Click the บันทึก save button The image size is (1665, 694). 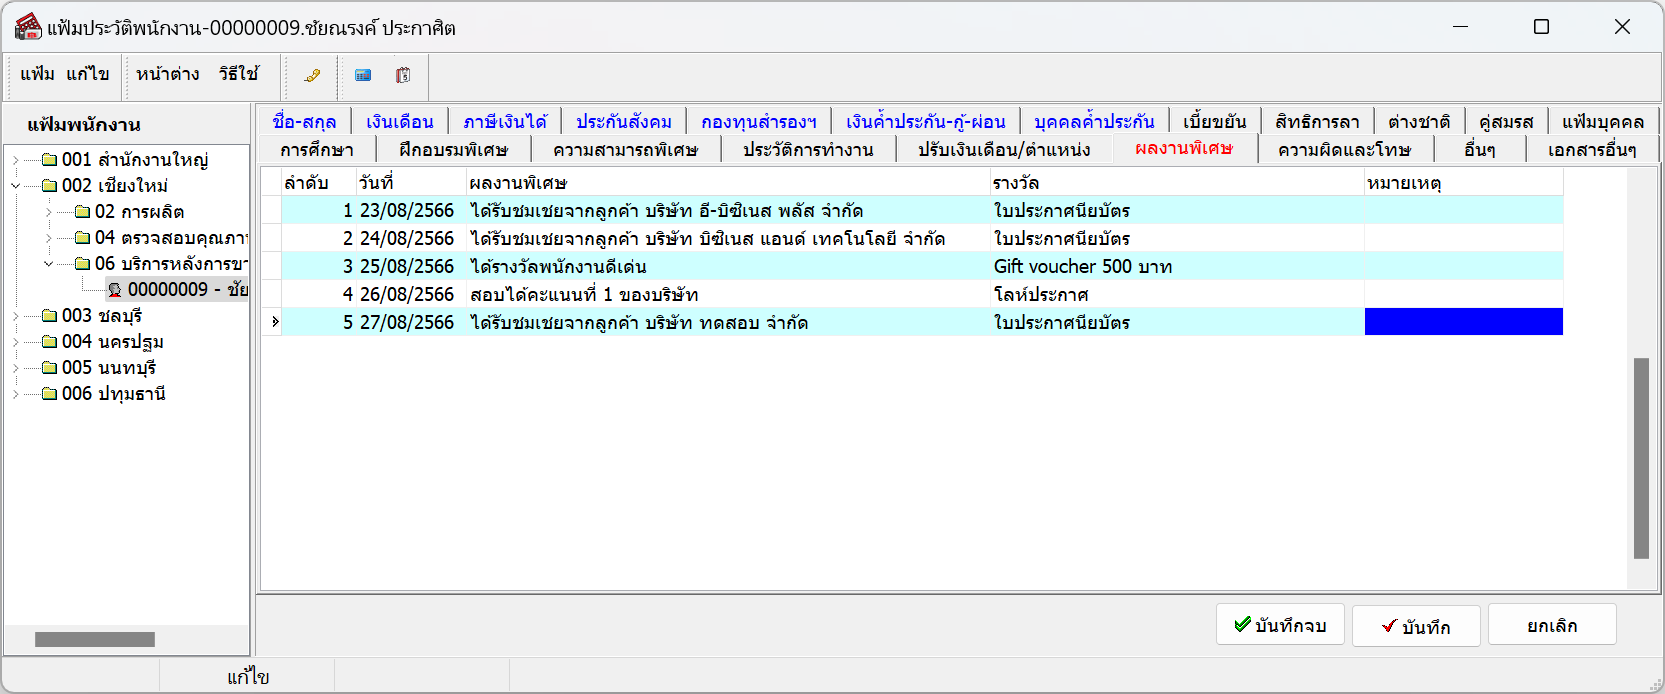[1416, 626]
